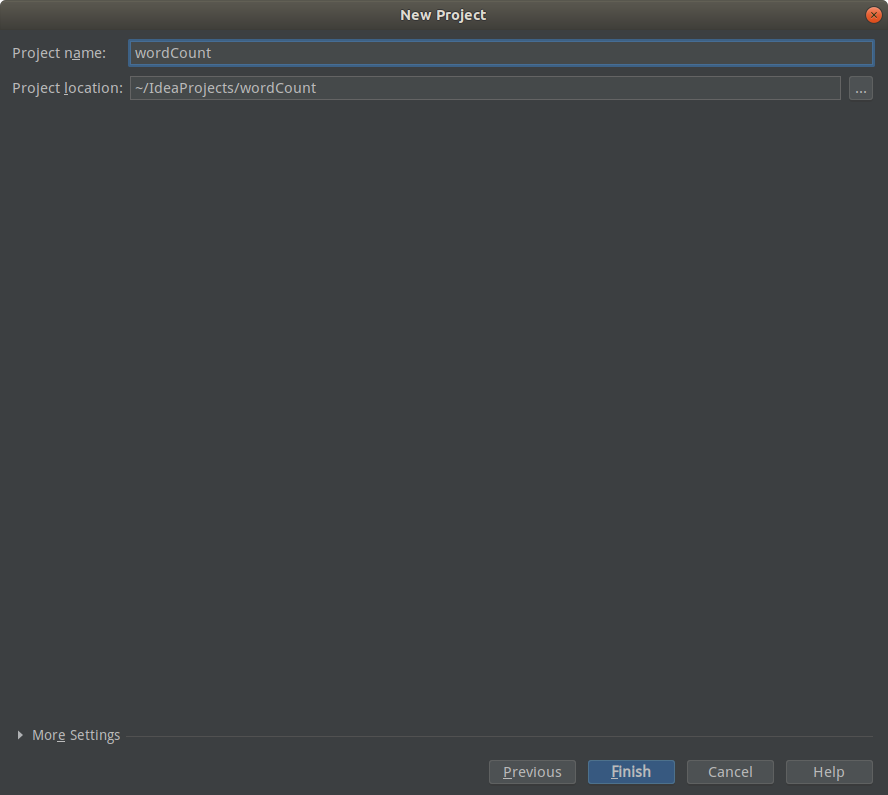
Task: Cancel the new project creation
Action: pyautogui.click(x=730, y=772)
